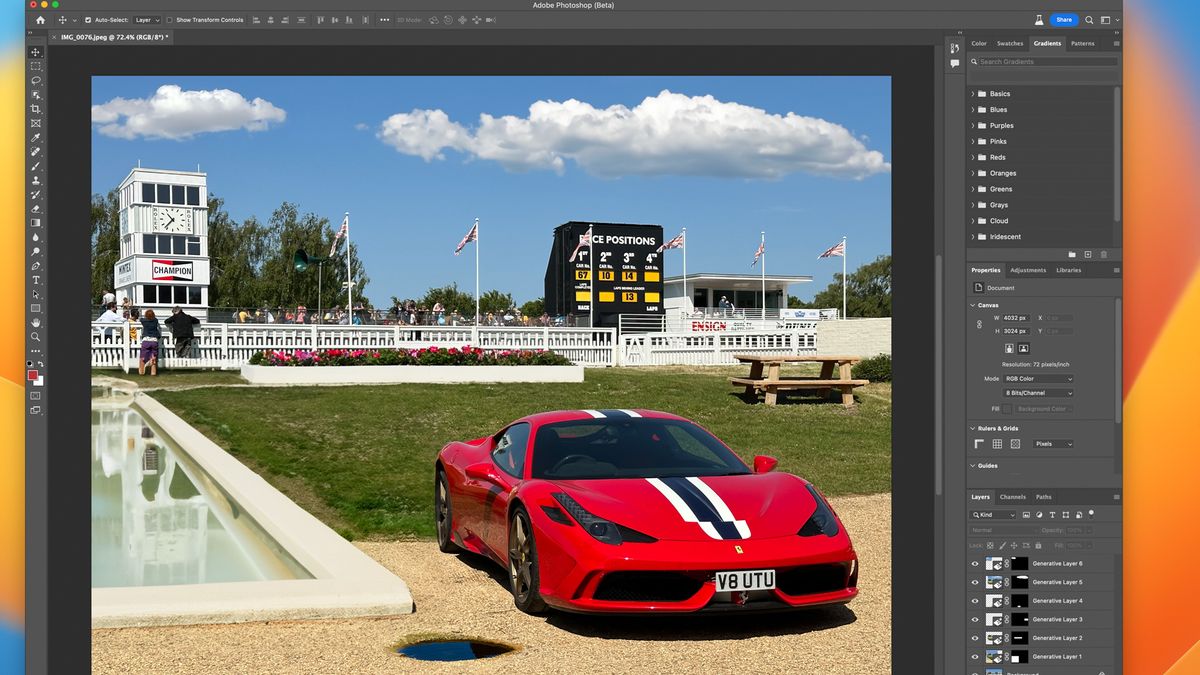Select the Eraser tool
This screenshot has width=1200, height=675.
[36, 209]
